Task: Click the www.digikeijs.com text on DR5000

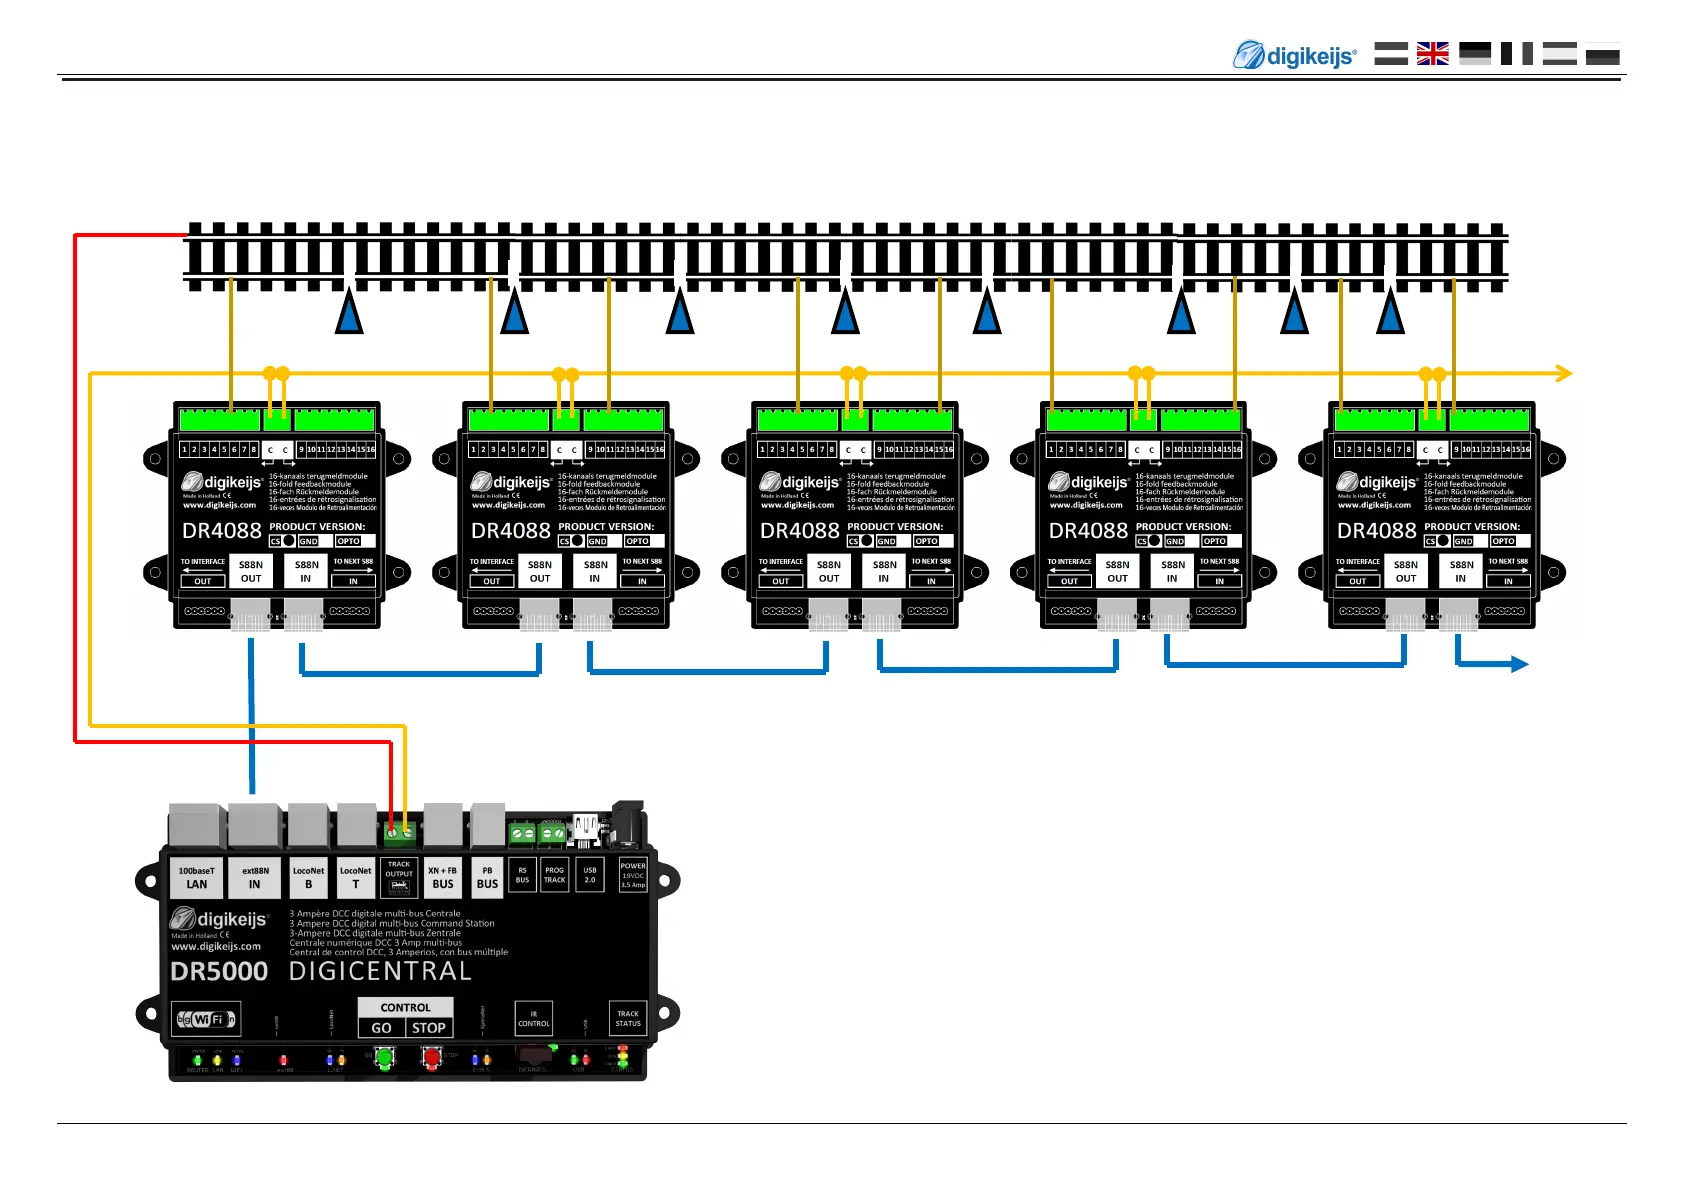Action: click(x=216, y=946)
